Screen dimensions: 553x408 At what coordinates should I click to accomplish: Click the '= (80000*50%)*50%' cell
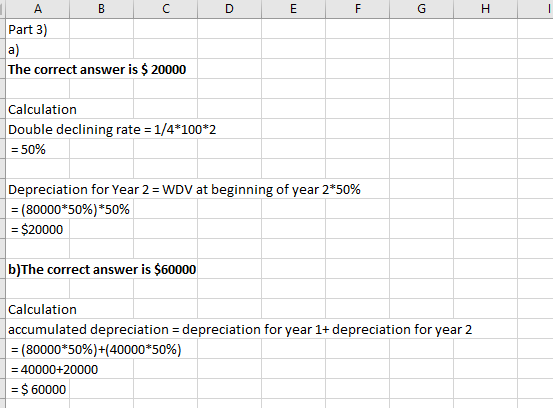pos(70,209)
